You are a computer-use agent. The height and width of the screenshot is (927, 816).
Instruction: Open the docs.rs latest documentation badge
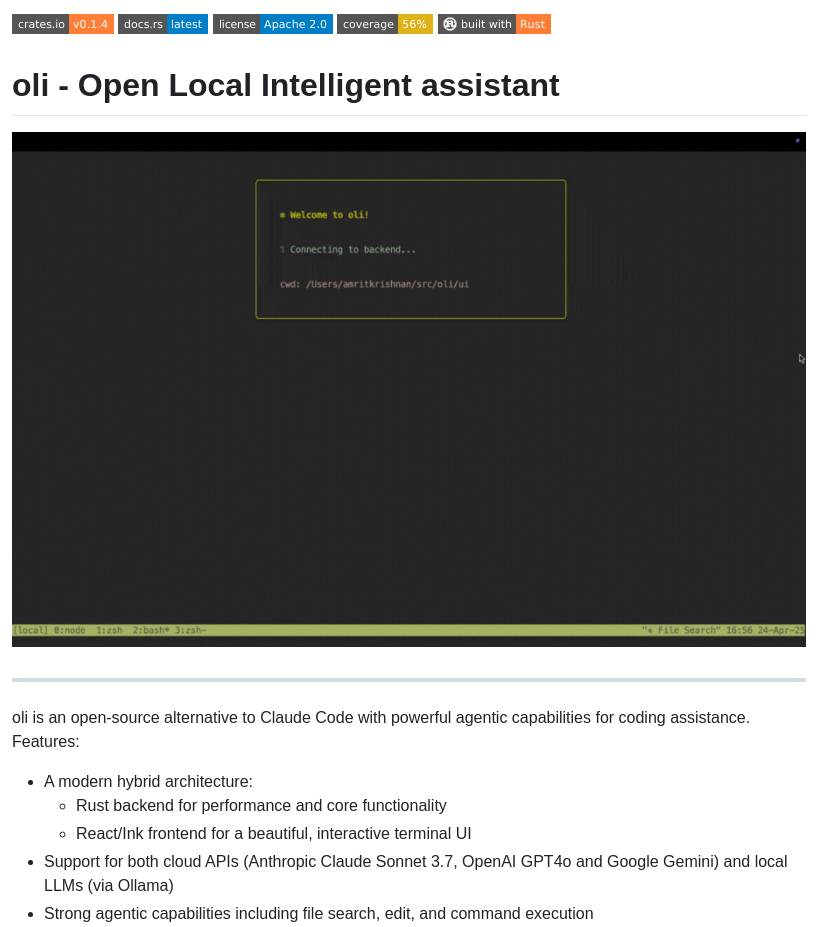(x=163, y=24)
